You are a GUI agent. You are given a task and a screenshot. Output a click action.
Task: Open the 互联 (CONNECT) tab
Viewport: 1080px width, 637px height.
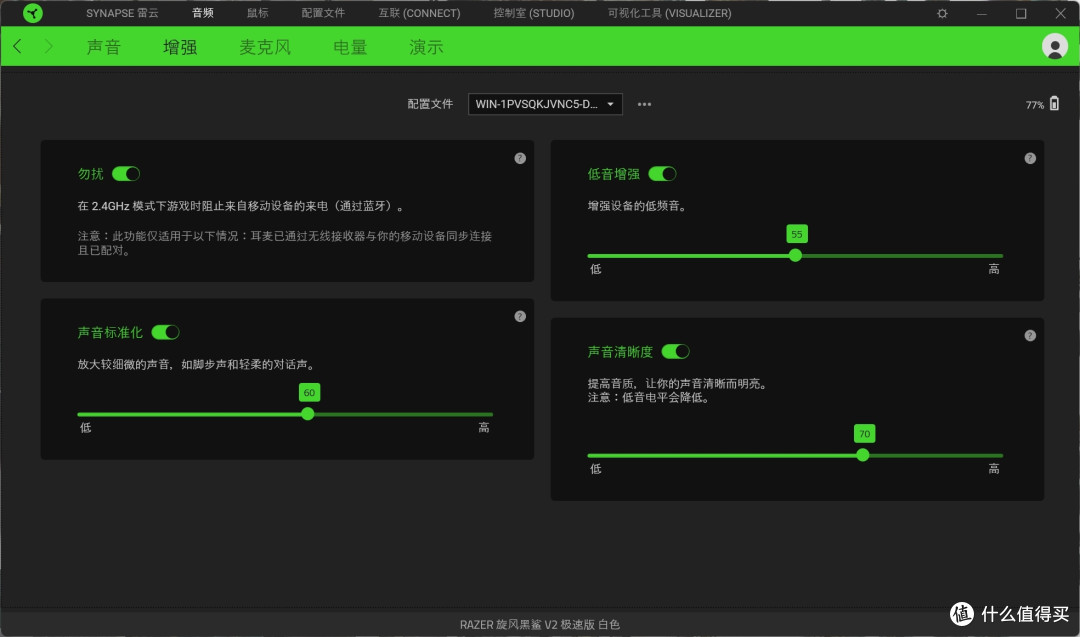[419, 13]
